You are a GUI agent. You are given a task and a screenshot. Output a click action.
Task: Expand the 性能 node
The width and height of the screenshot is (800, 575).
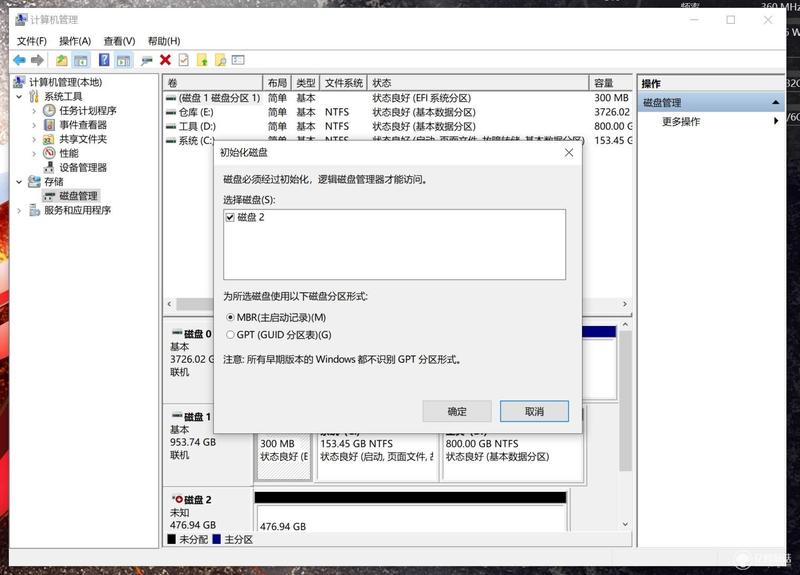(x=34, y=154)
